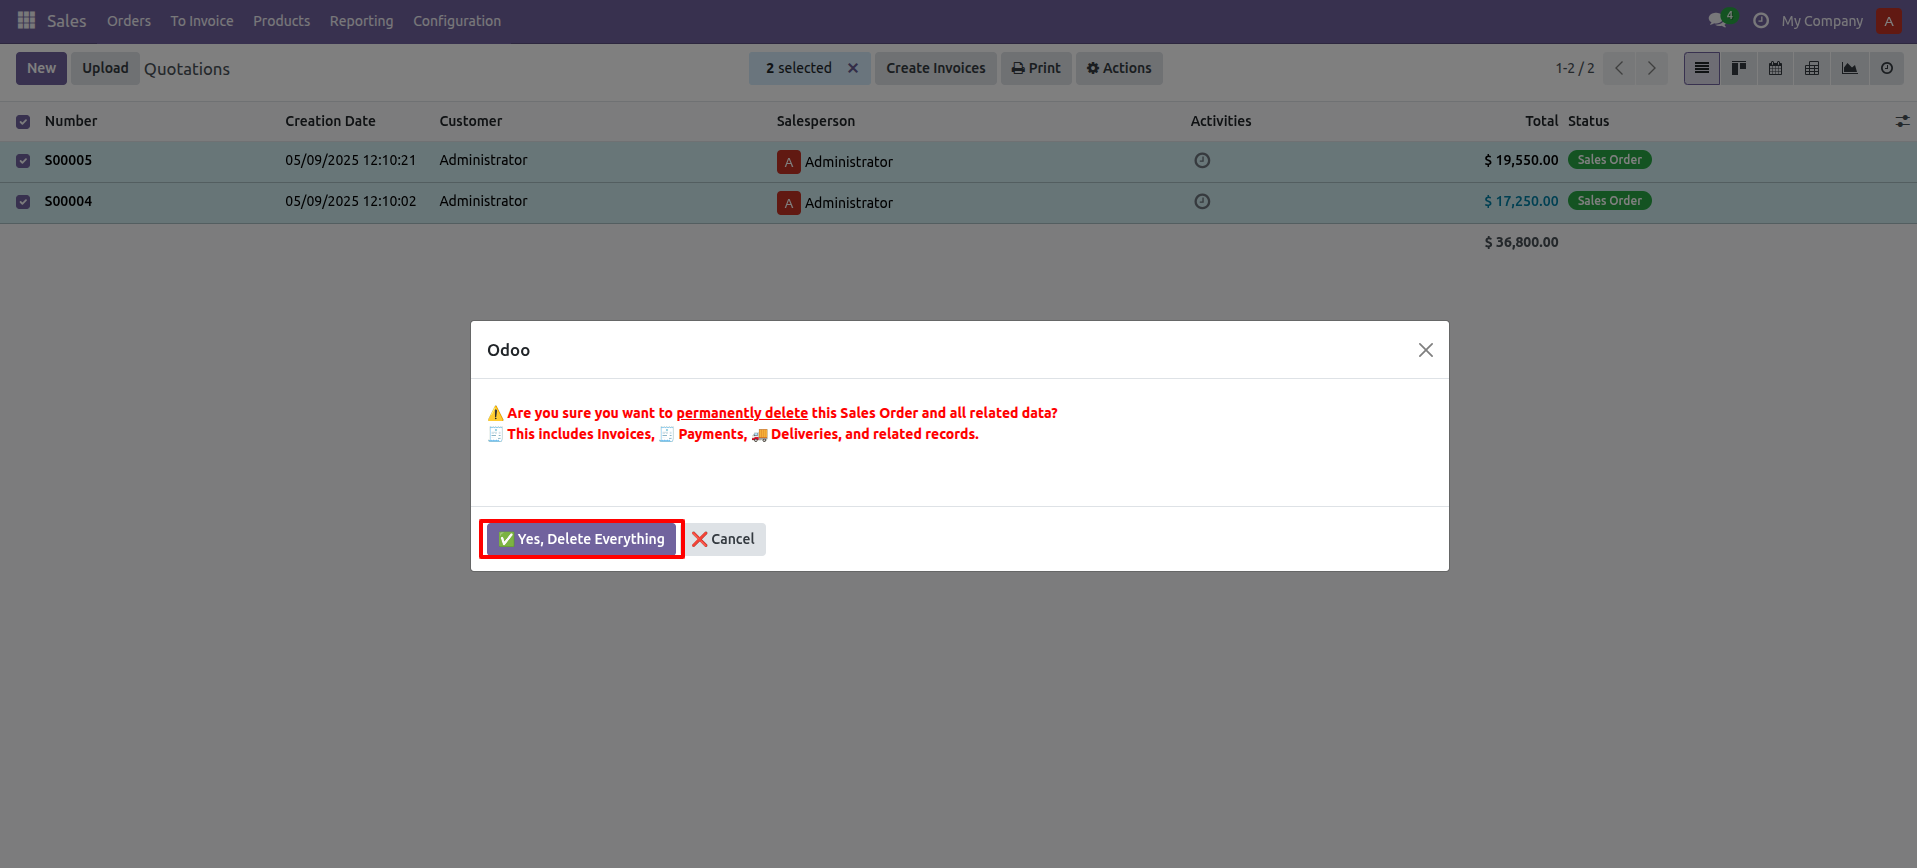Open the Reporting menu
Image resolution: width=1917 pixels, height=868 pixels.
tap(362, 21)
